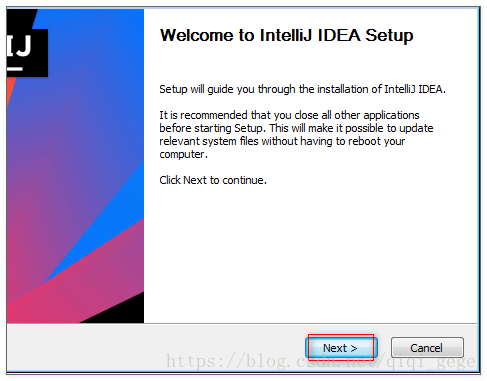Click the white underscore bar in the IJ logo

tap(15, 69)
